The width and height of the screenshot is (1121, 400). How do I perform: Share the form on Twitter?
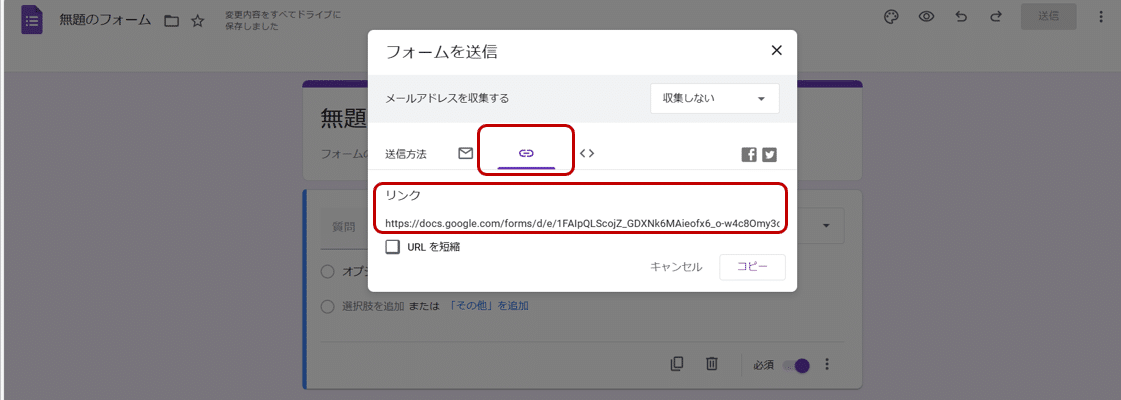tap(769, 154)
